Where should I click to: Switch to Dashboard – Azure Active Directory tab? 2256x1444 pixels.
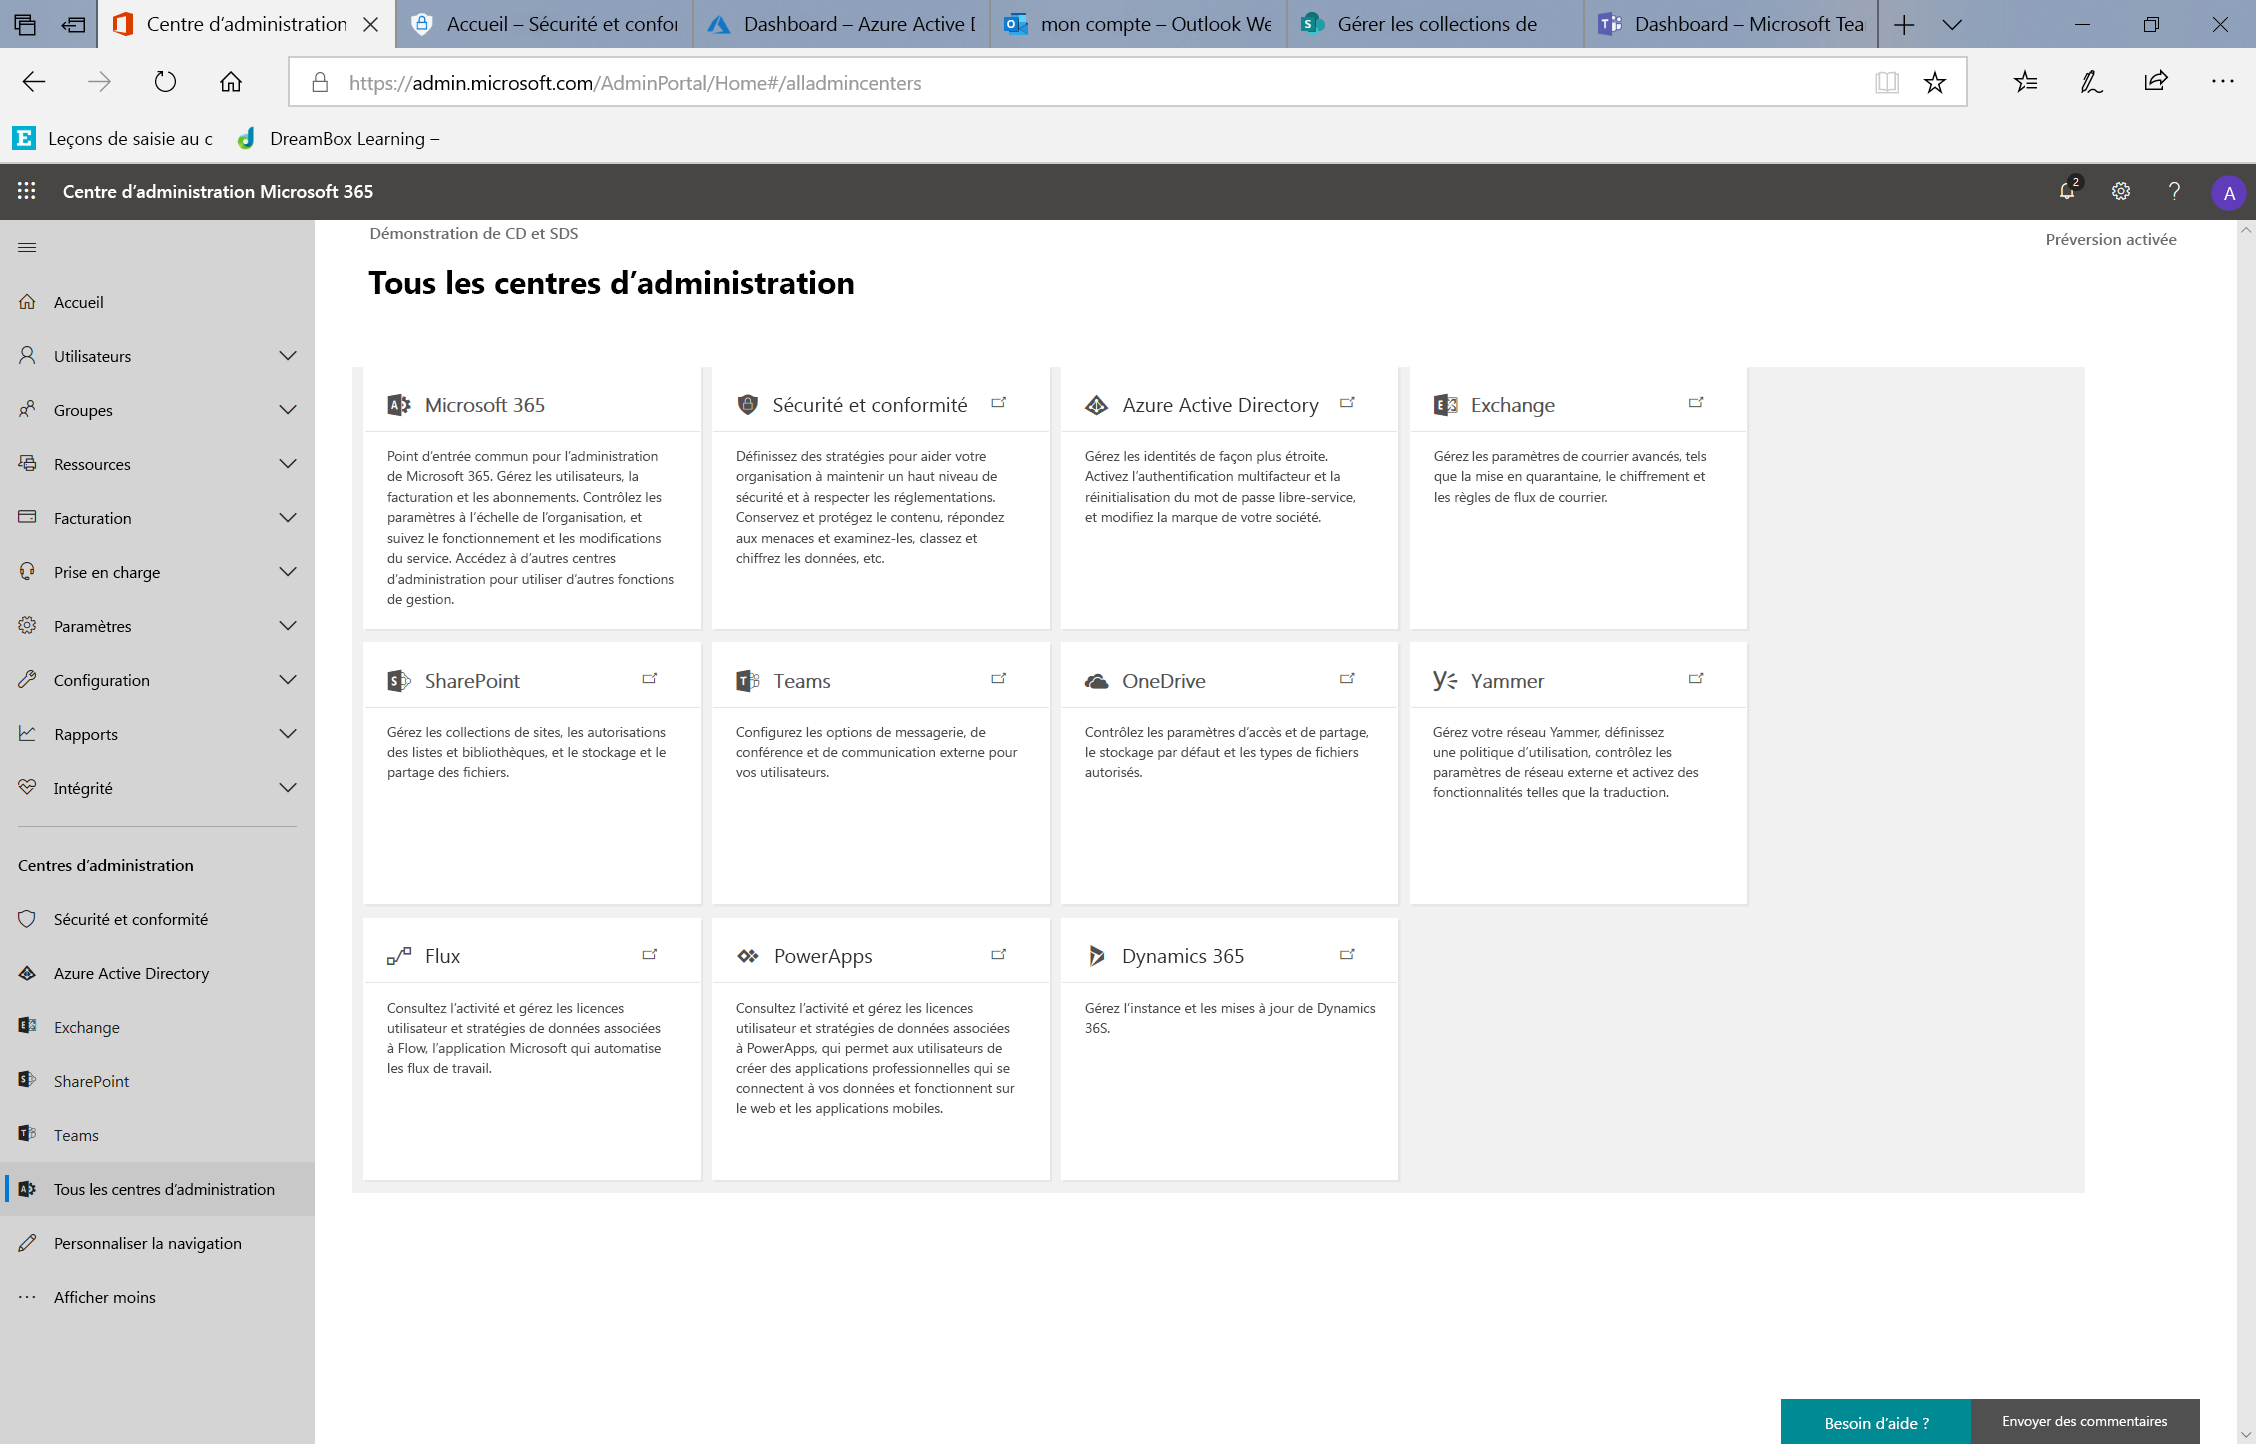[x=842, y=24]
